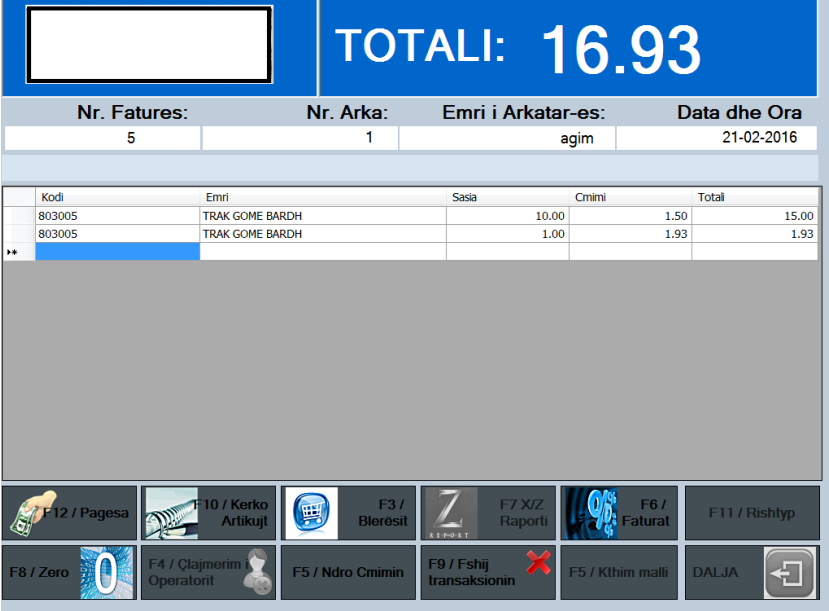Click the F5 / Ndro Cmimin button
The image size is (829, 611).
click(x=348, y=573)
